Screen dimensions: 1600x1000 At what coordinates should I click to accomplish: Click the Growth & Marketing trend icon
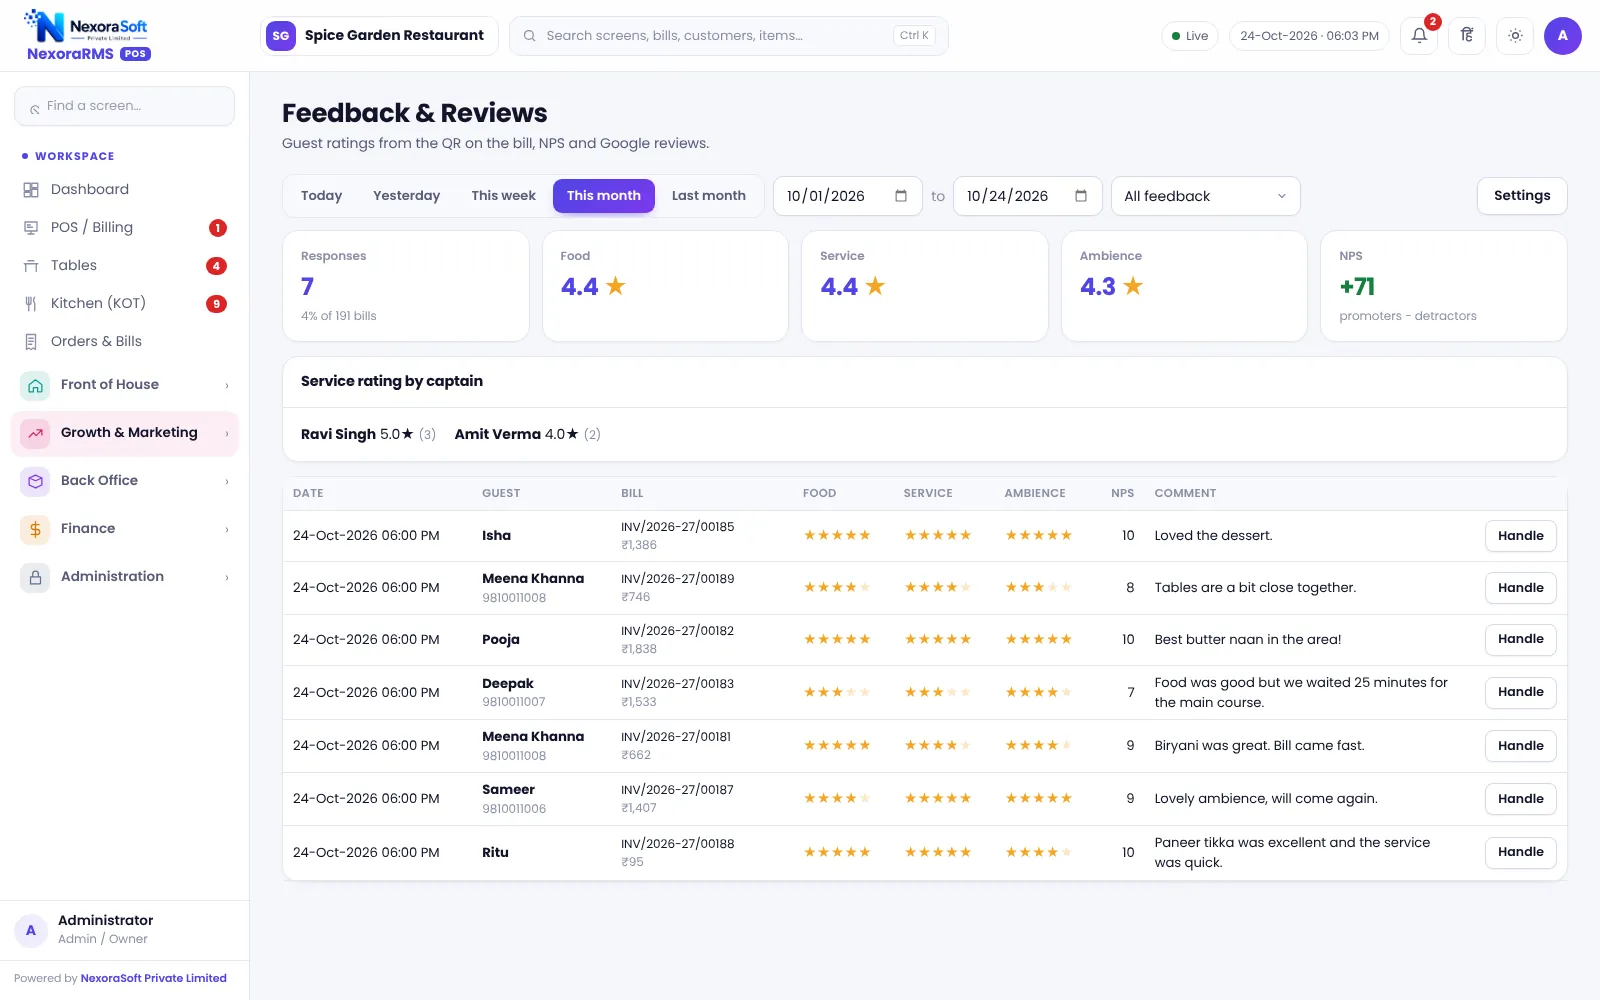(x=35, y=433)
